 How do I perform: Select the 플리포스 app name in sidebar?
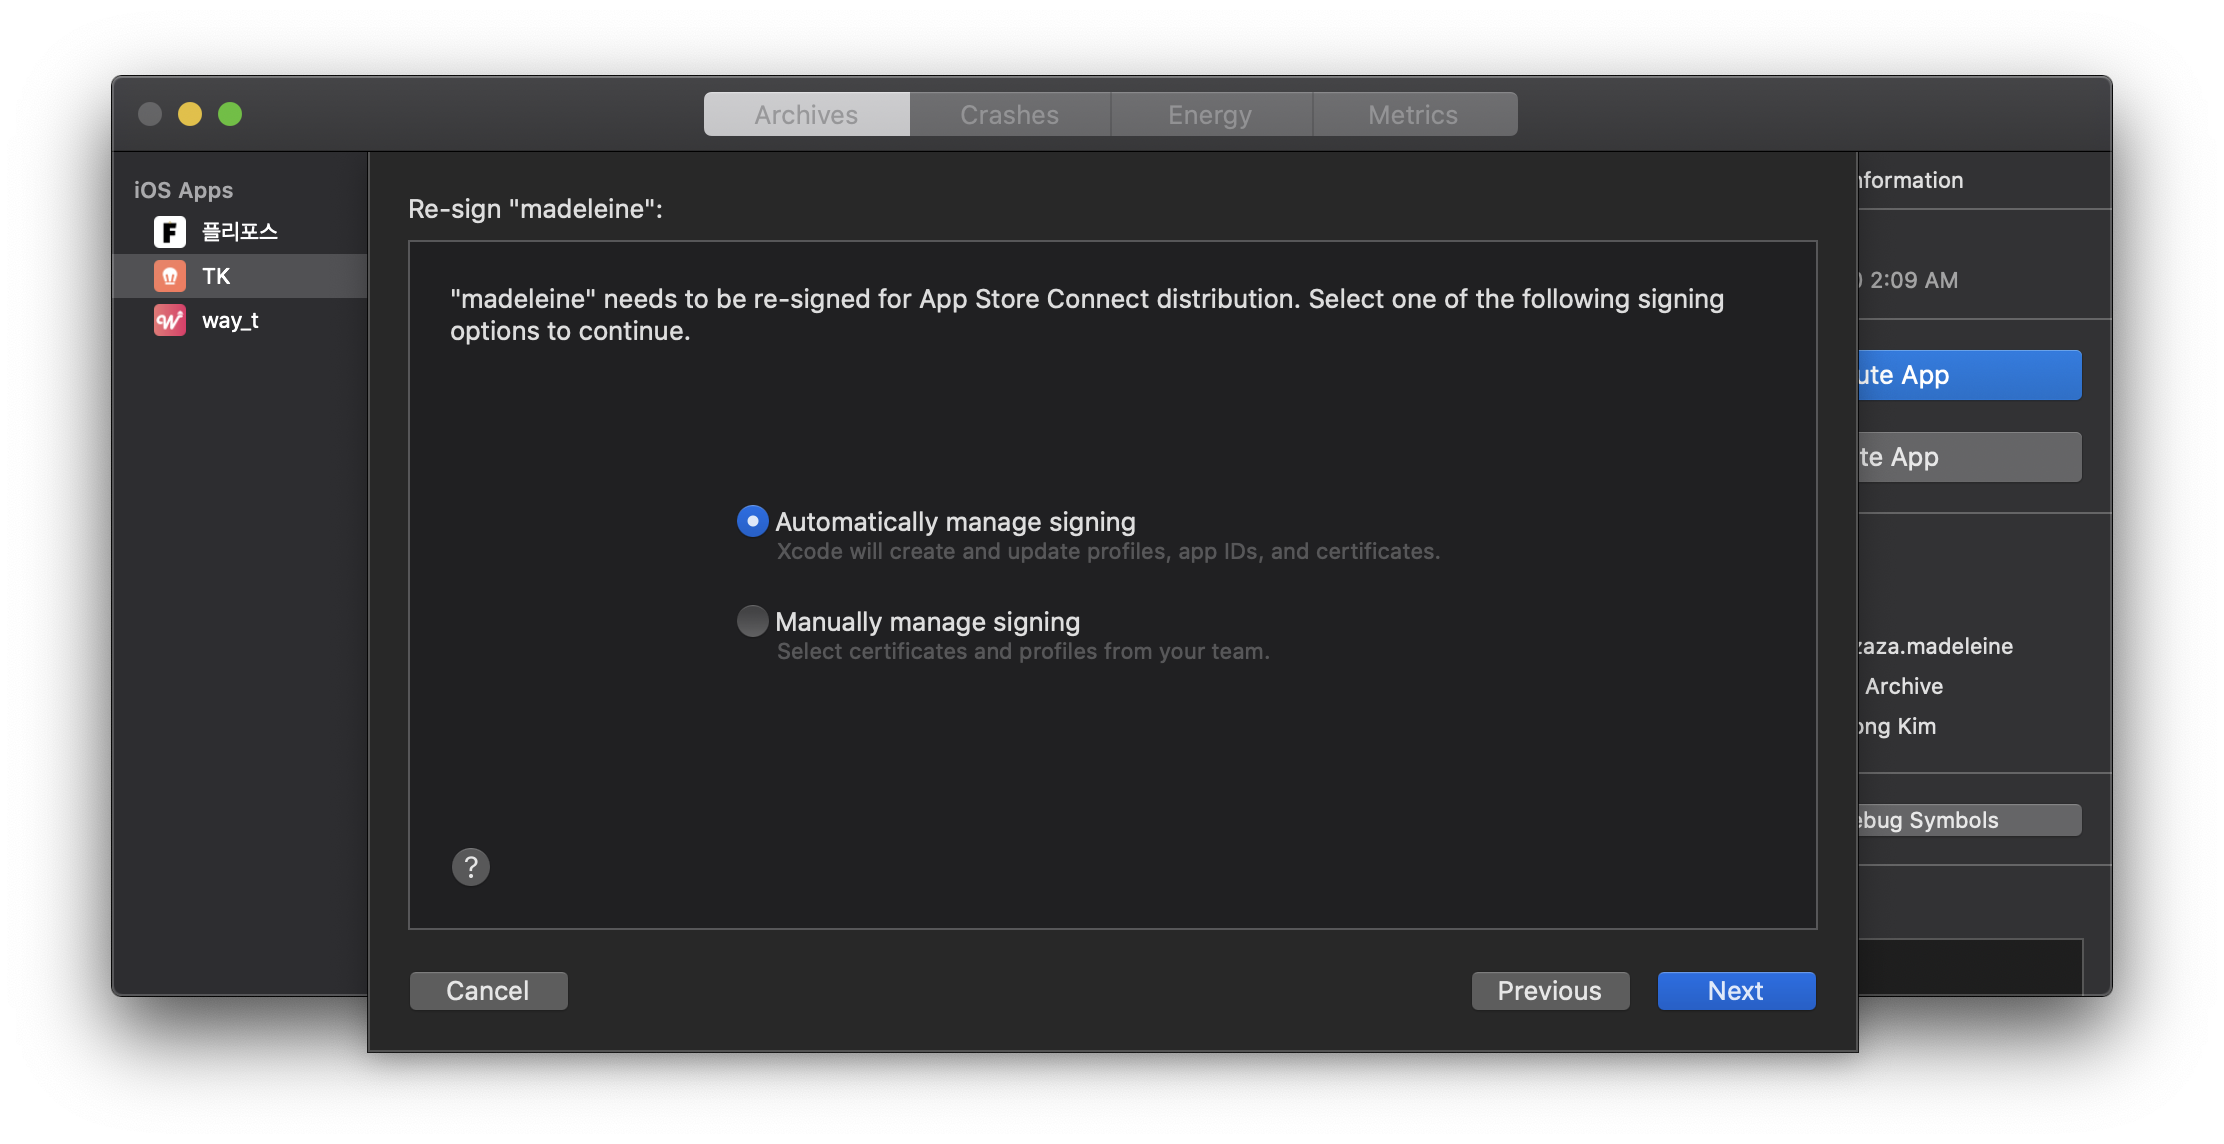[x=239, y=232]
